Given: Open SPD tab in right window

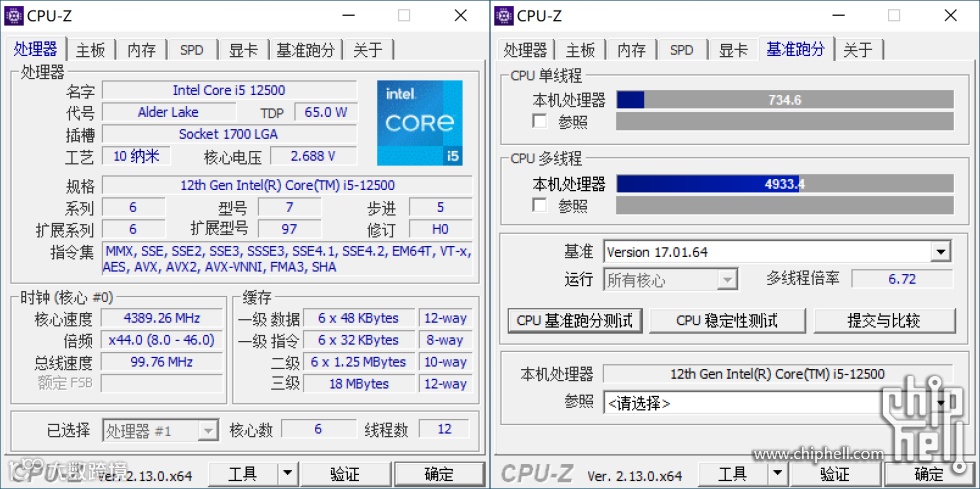Looking at the screenshot, I should (x=682, y=50).
